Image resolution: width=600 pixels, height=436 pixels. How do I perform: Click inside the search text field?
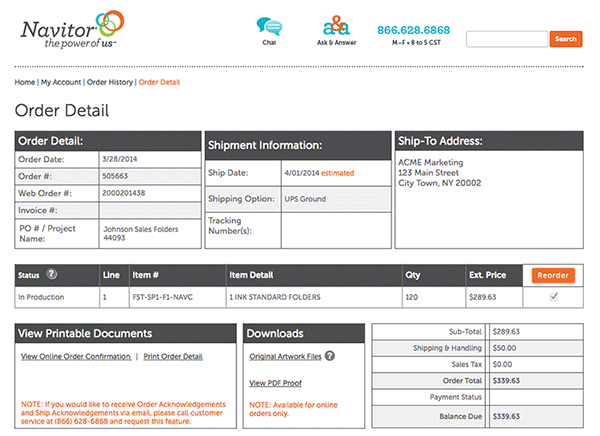[x=506, y=39]
